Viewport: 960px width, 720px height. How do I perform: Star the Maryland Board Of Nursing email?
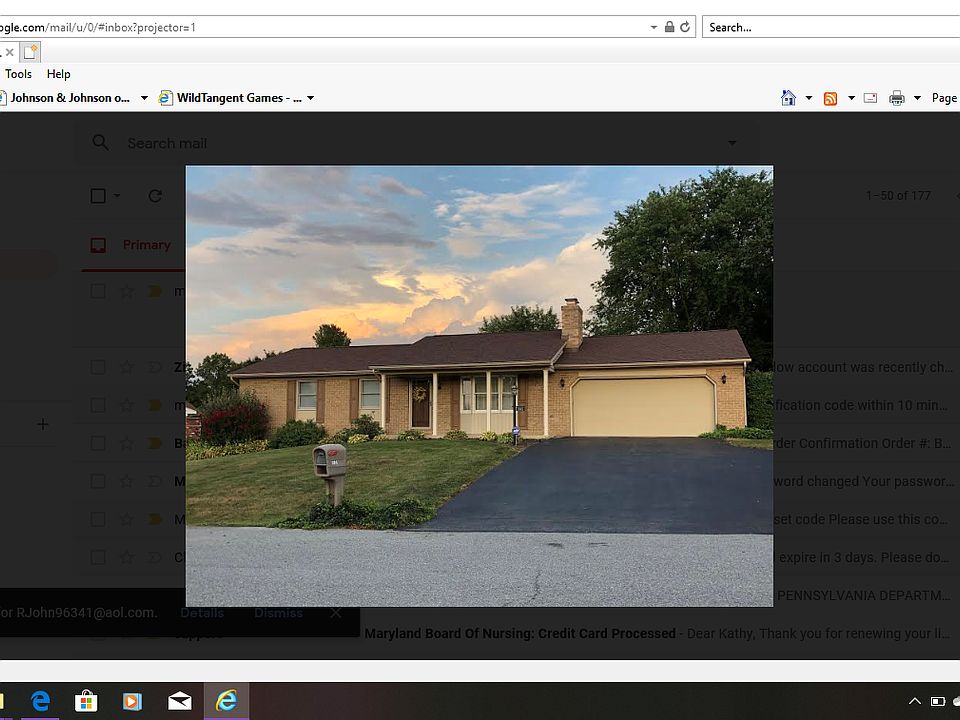(x=127, y=633)
